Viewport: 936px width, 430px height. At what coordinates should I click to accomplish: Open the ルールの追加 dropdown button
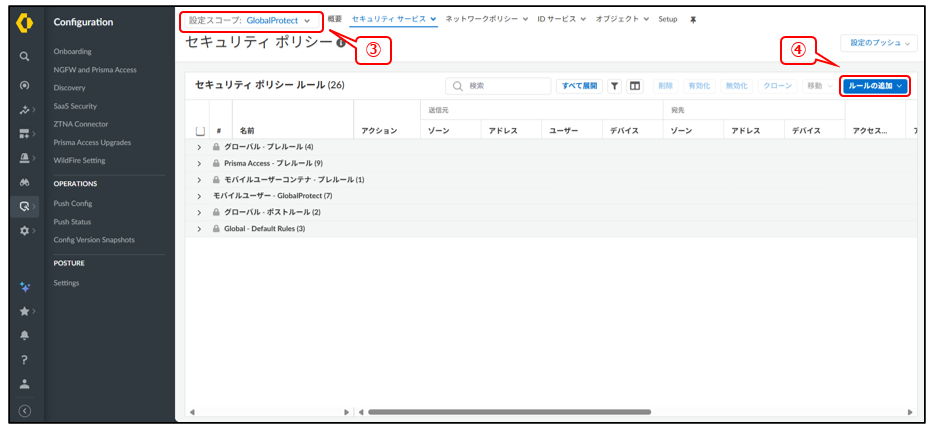875,87
